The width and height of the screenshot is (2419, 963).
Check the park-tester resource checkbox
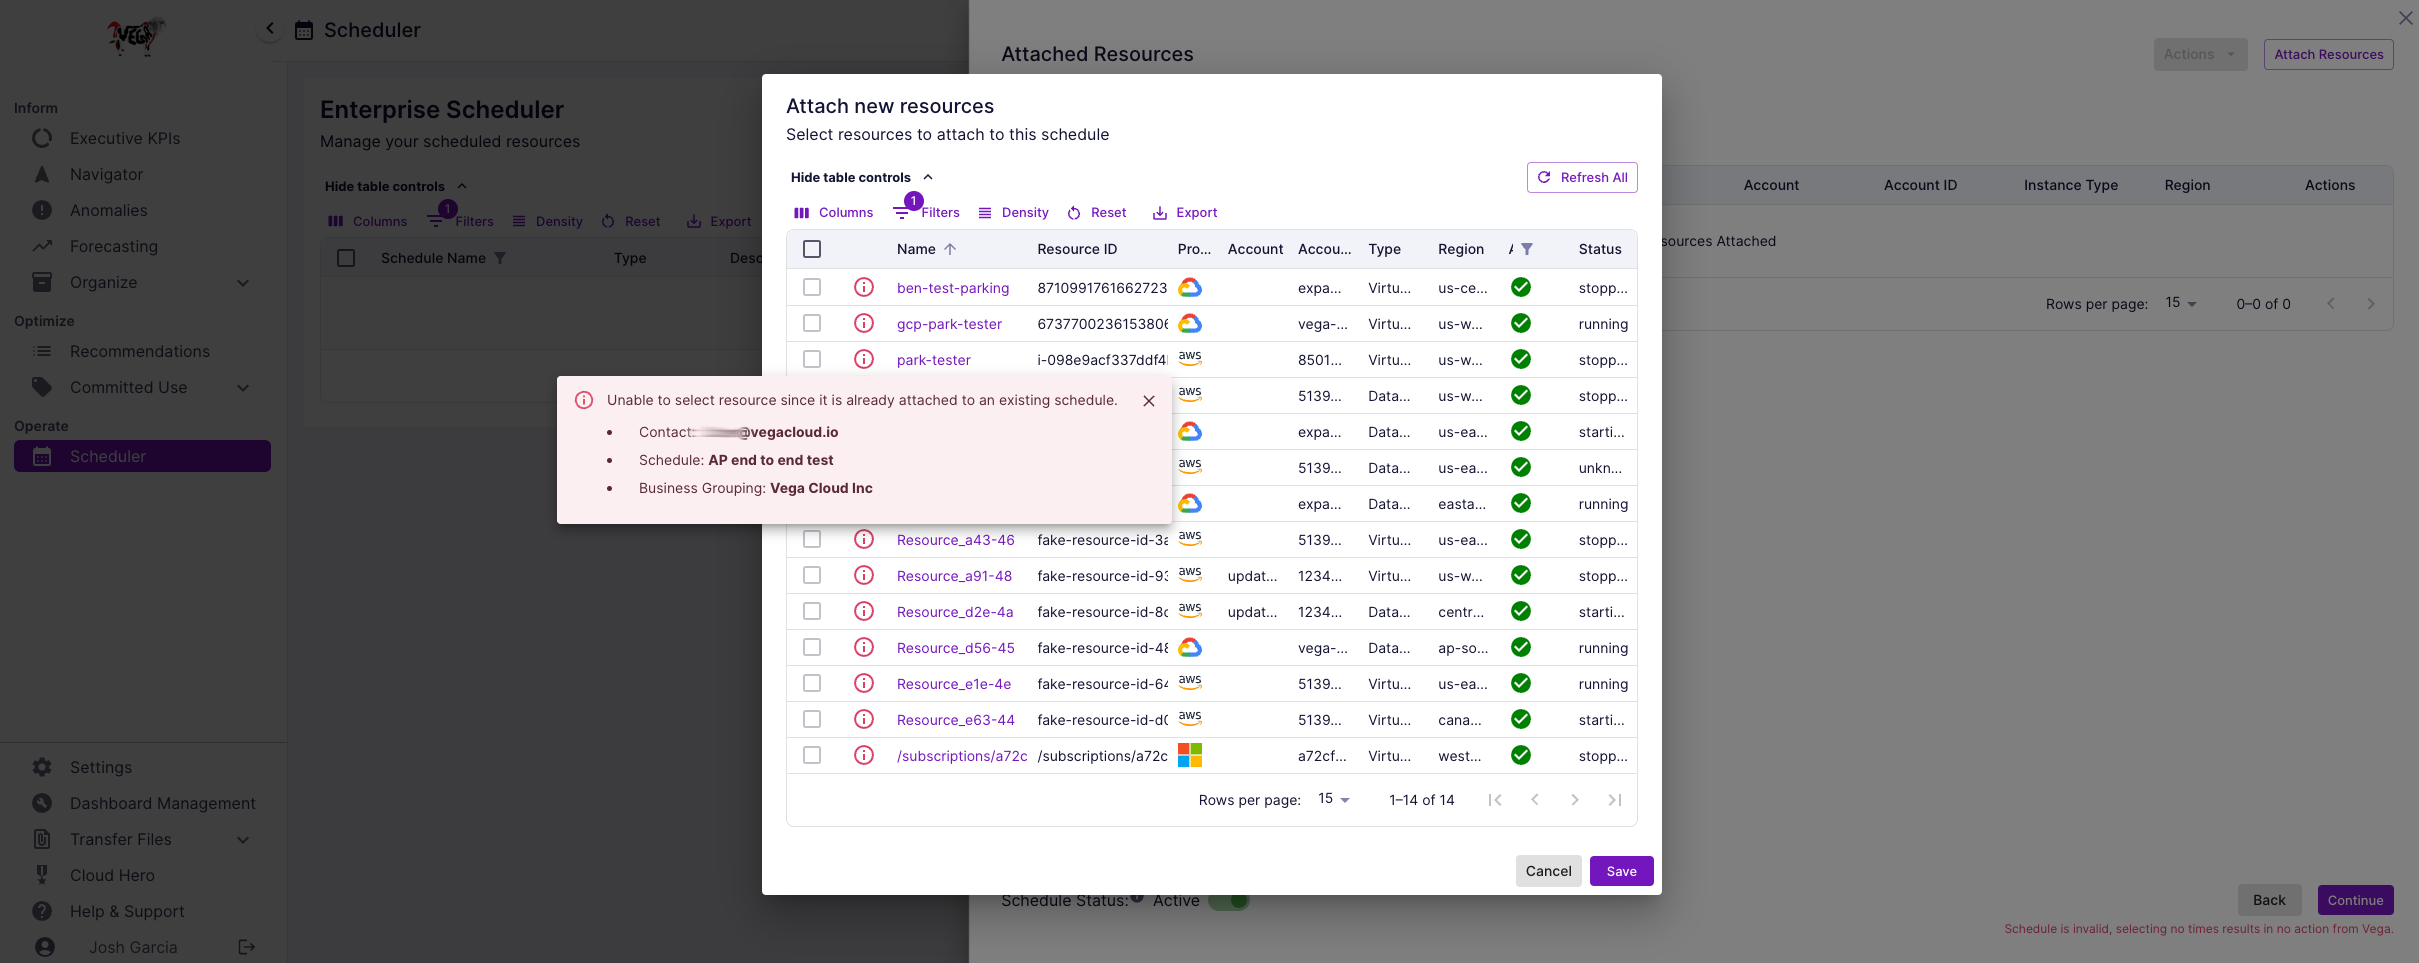(x=812, y=360)
